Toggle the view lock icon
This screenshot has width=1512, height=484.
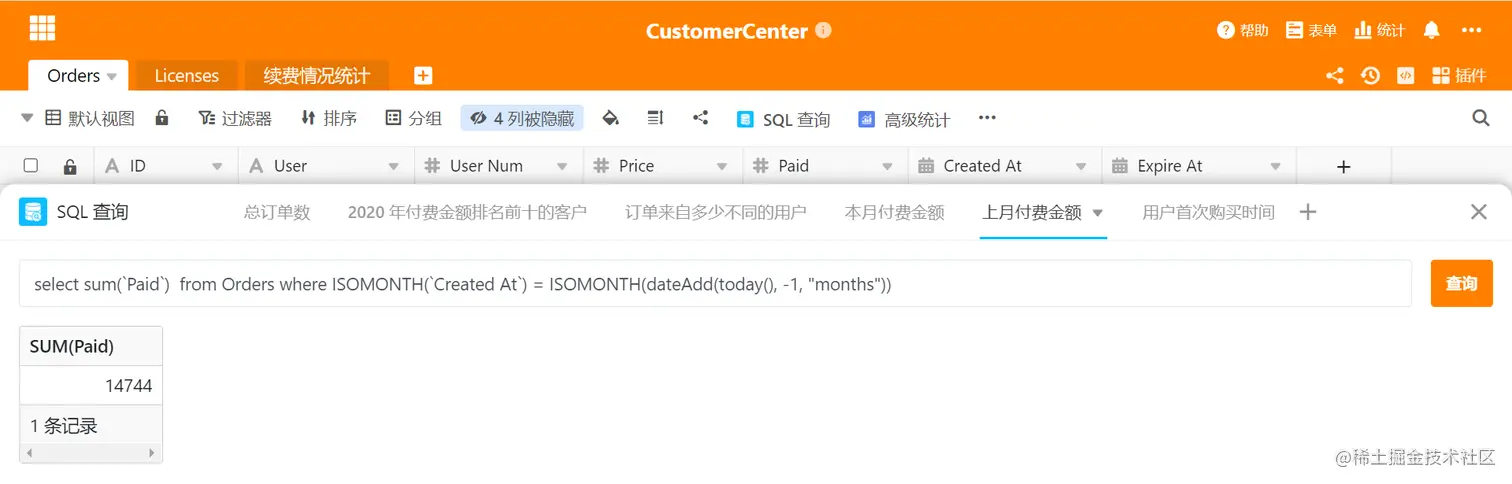point(162,118)
